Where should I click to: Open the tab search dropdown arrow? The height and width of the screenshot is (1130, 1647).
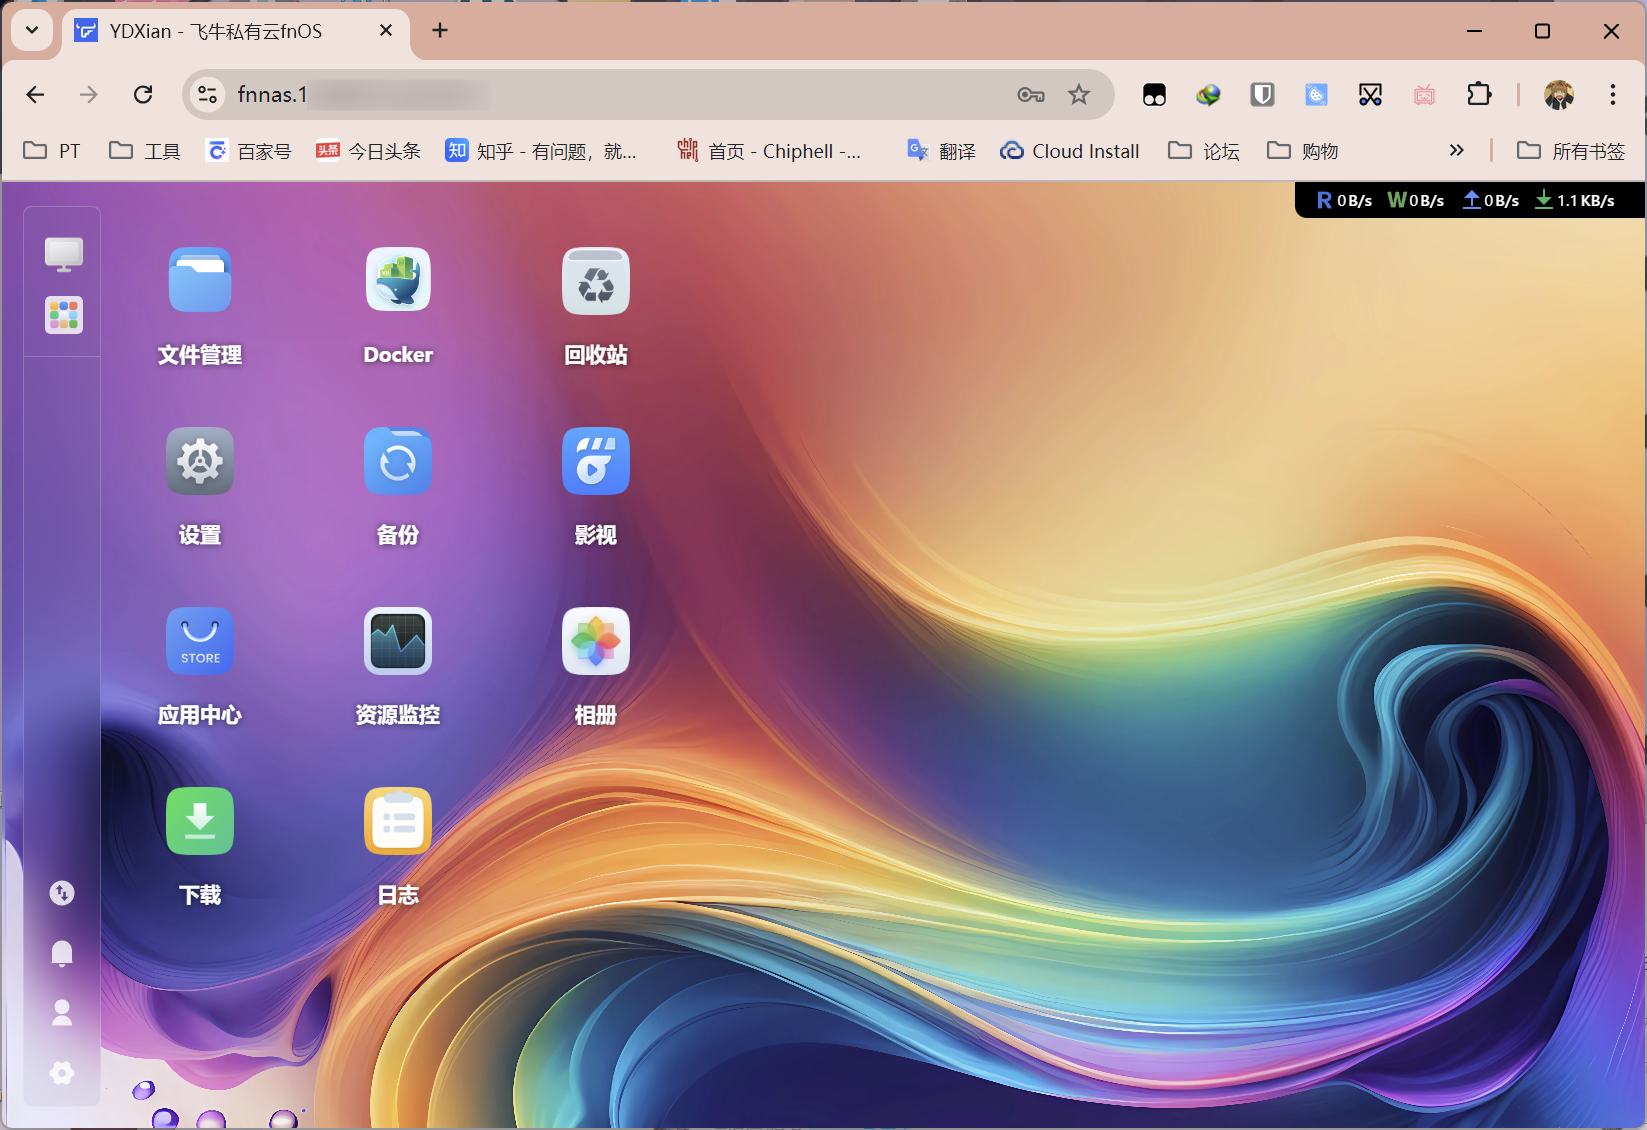pyautogui.click(x=32, y=30)
